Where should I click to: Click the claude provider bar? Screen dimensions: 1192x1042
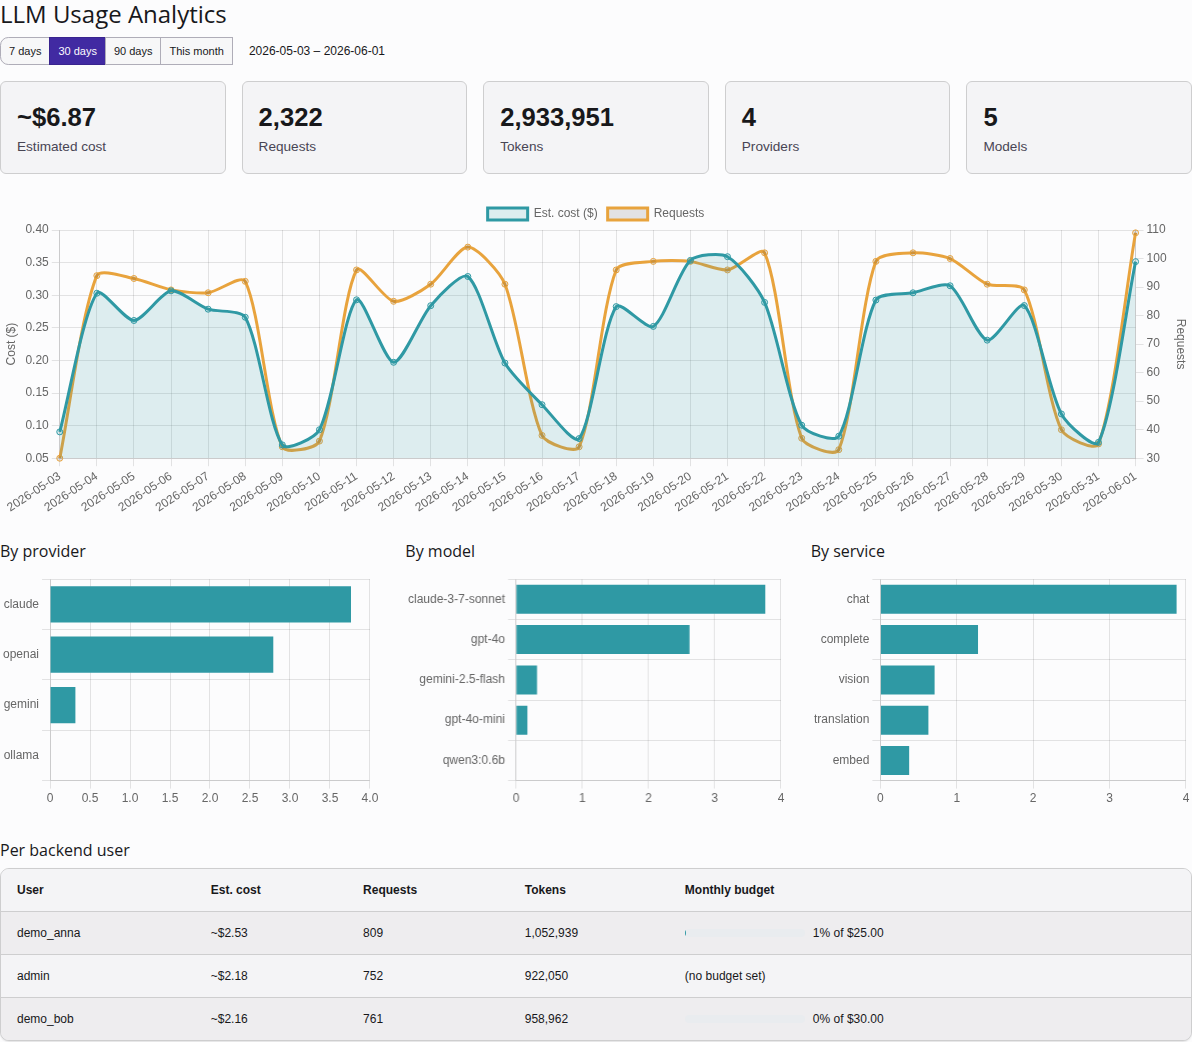tap(201, 604)
